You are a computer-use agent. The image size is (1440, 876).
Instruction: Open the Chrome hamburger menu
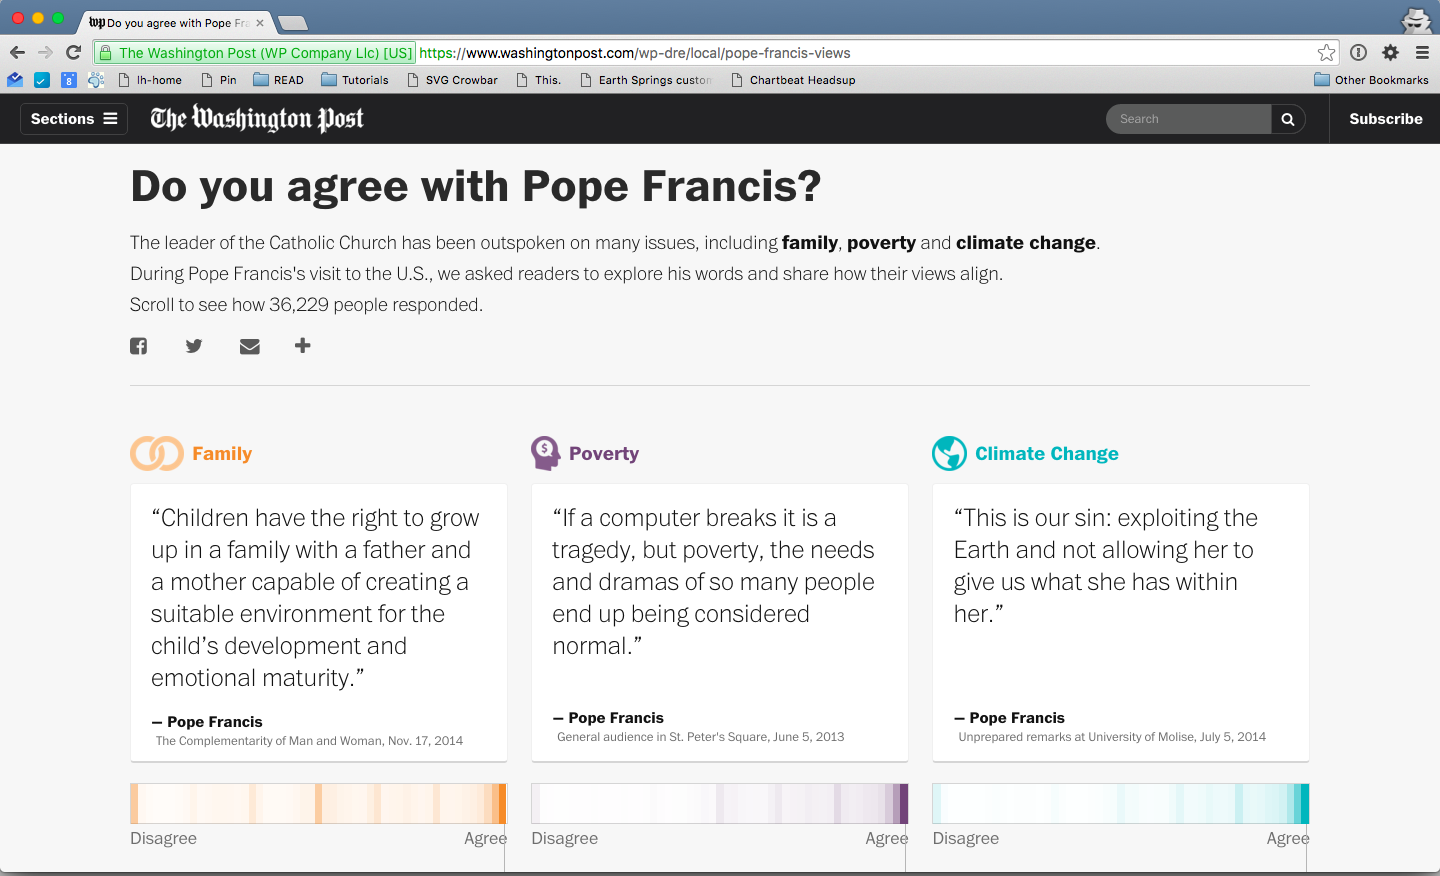point(1422,53)
